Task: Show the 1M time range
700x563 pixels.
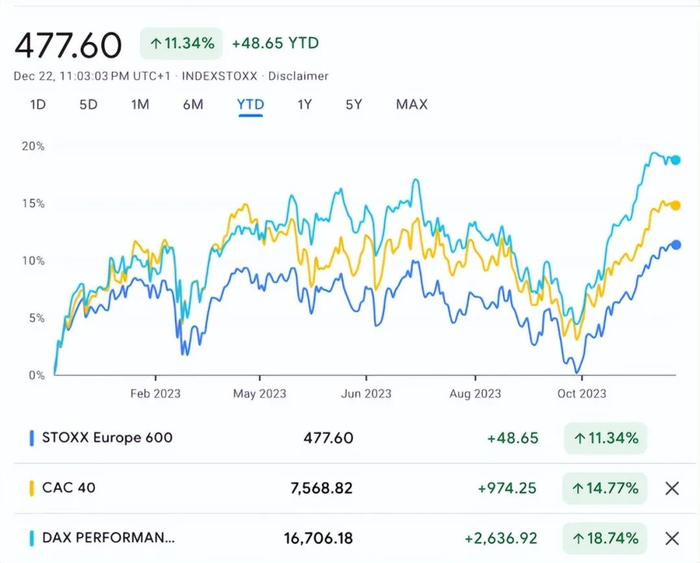Action: 140,105
